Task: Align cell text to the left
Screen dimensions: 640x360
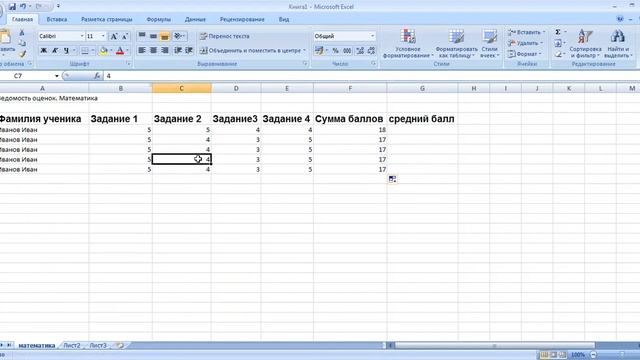Action: pos(142,50)
